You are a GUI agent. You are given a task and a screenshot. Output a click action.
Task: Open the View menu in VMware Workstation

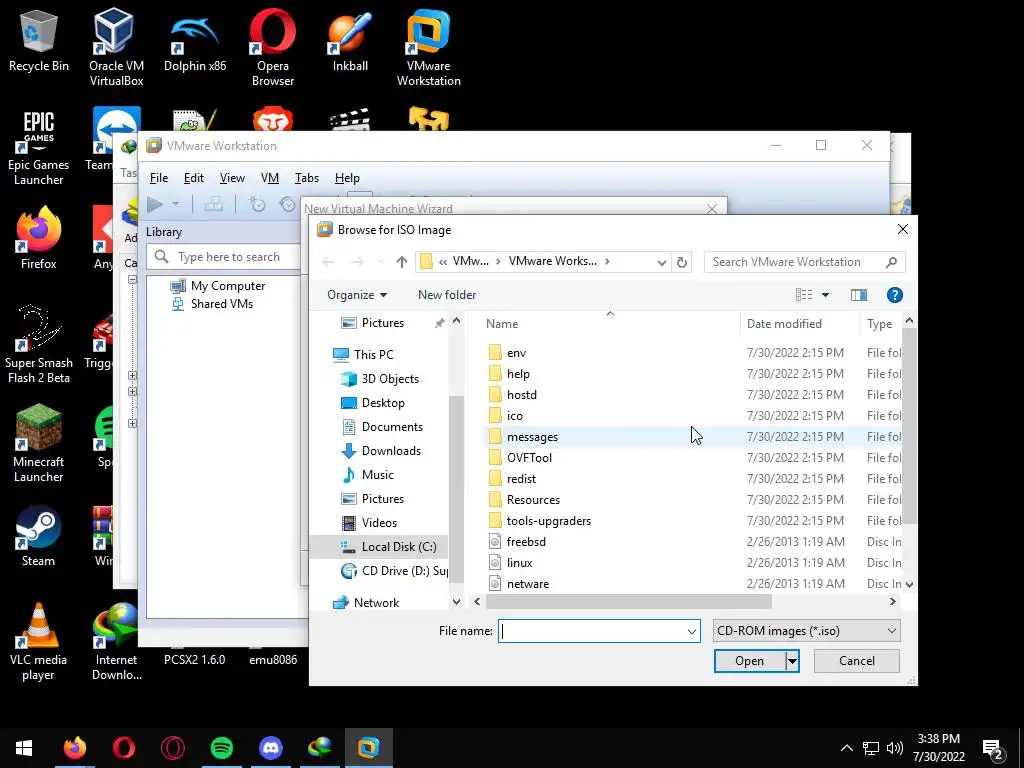pos(232,178)
